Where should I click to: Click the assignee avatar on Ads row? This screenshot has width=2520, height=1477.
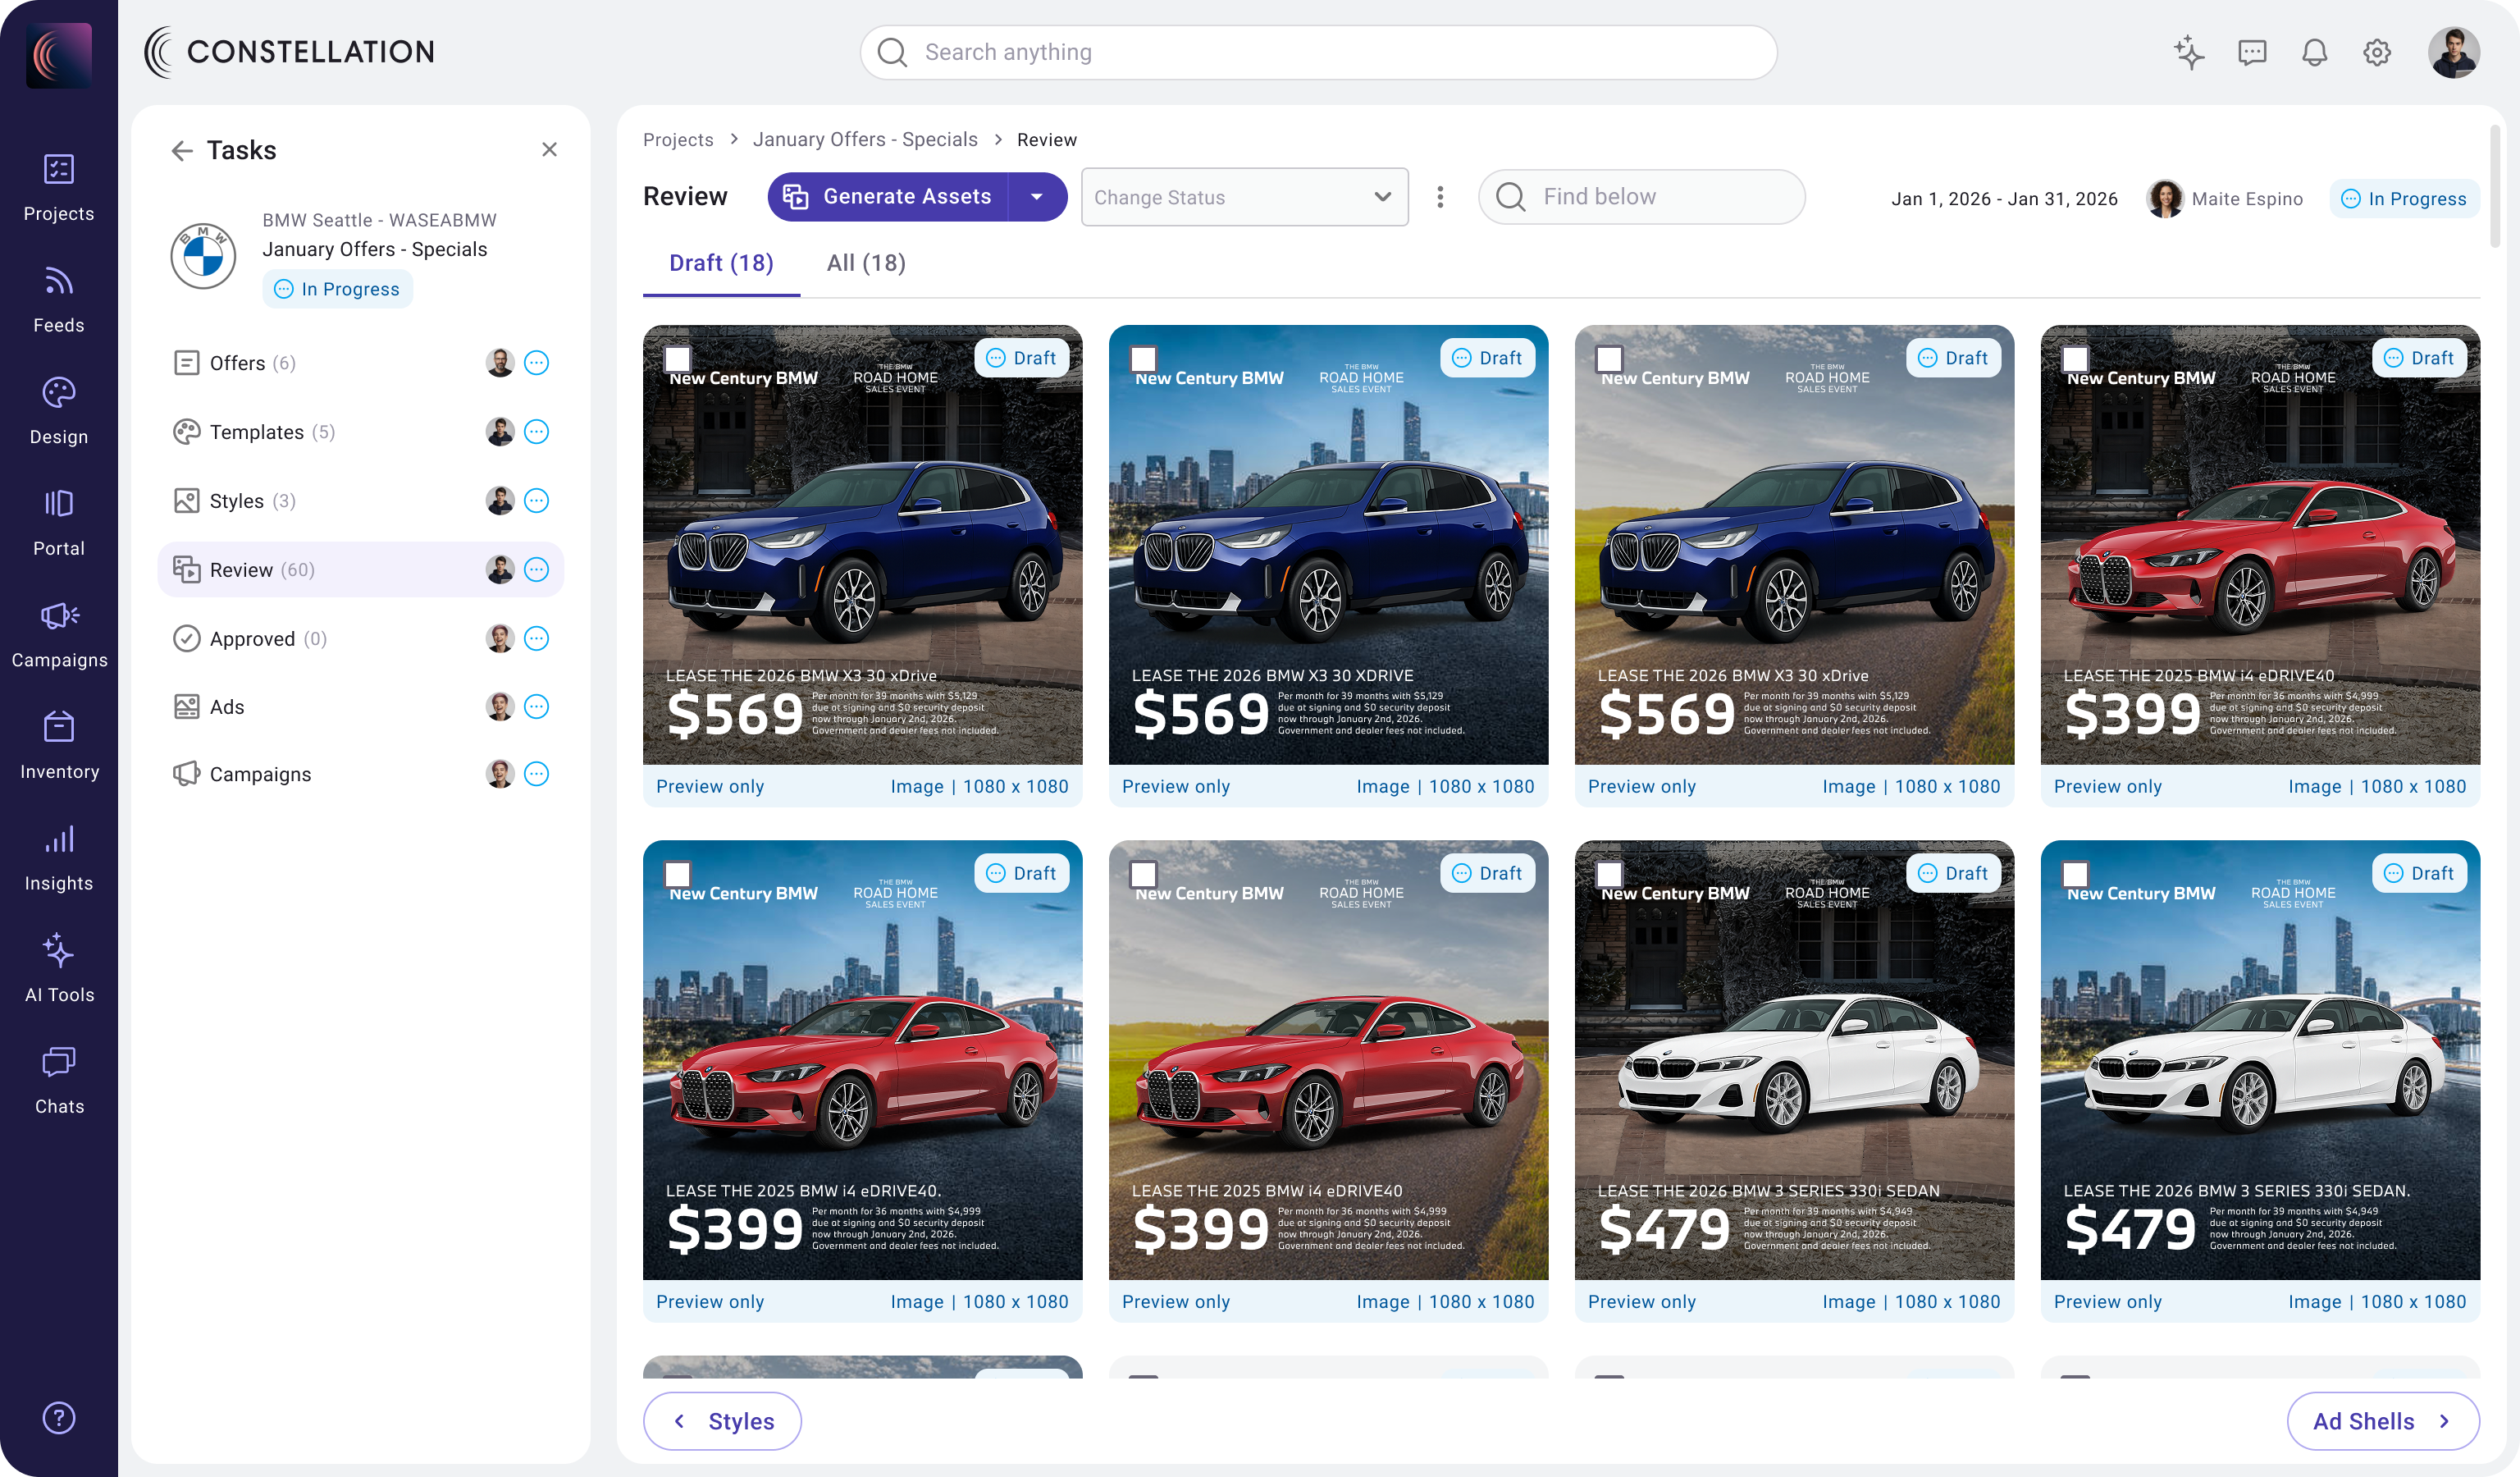(x=500, y=707)
